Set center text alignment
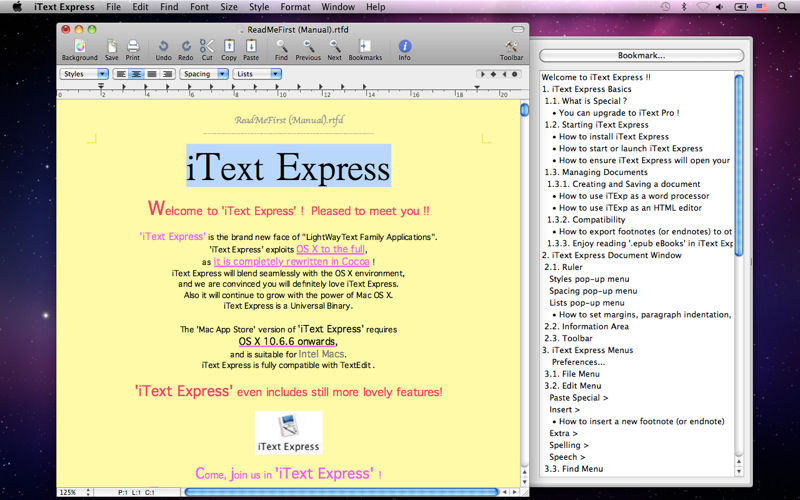Image resolution: width=800 pixels, height=500 pixels. pos(136,74)
